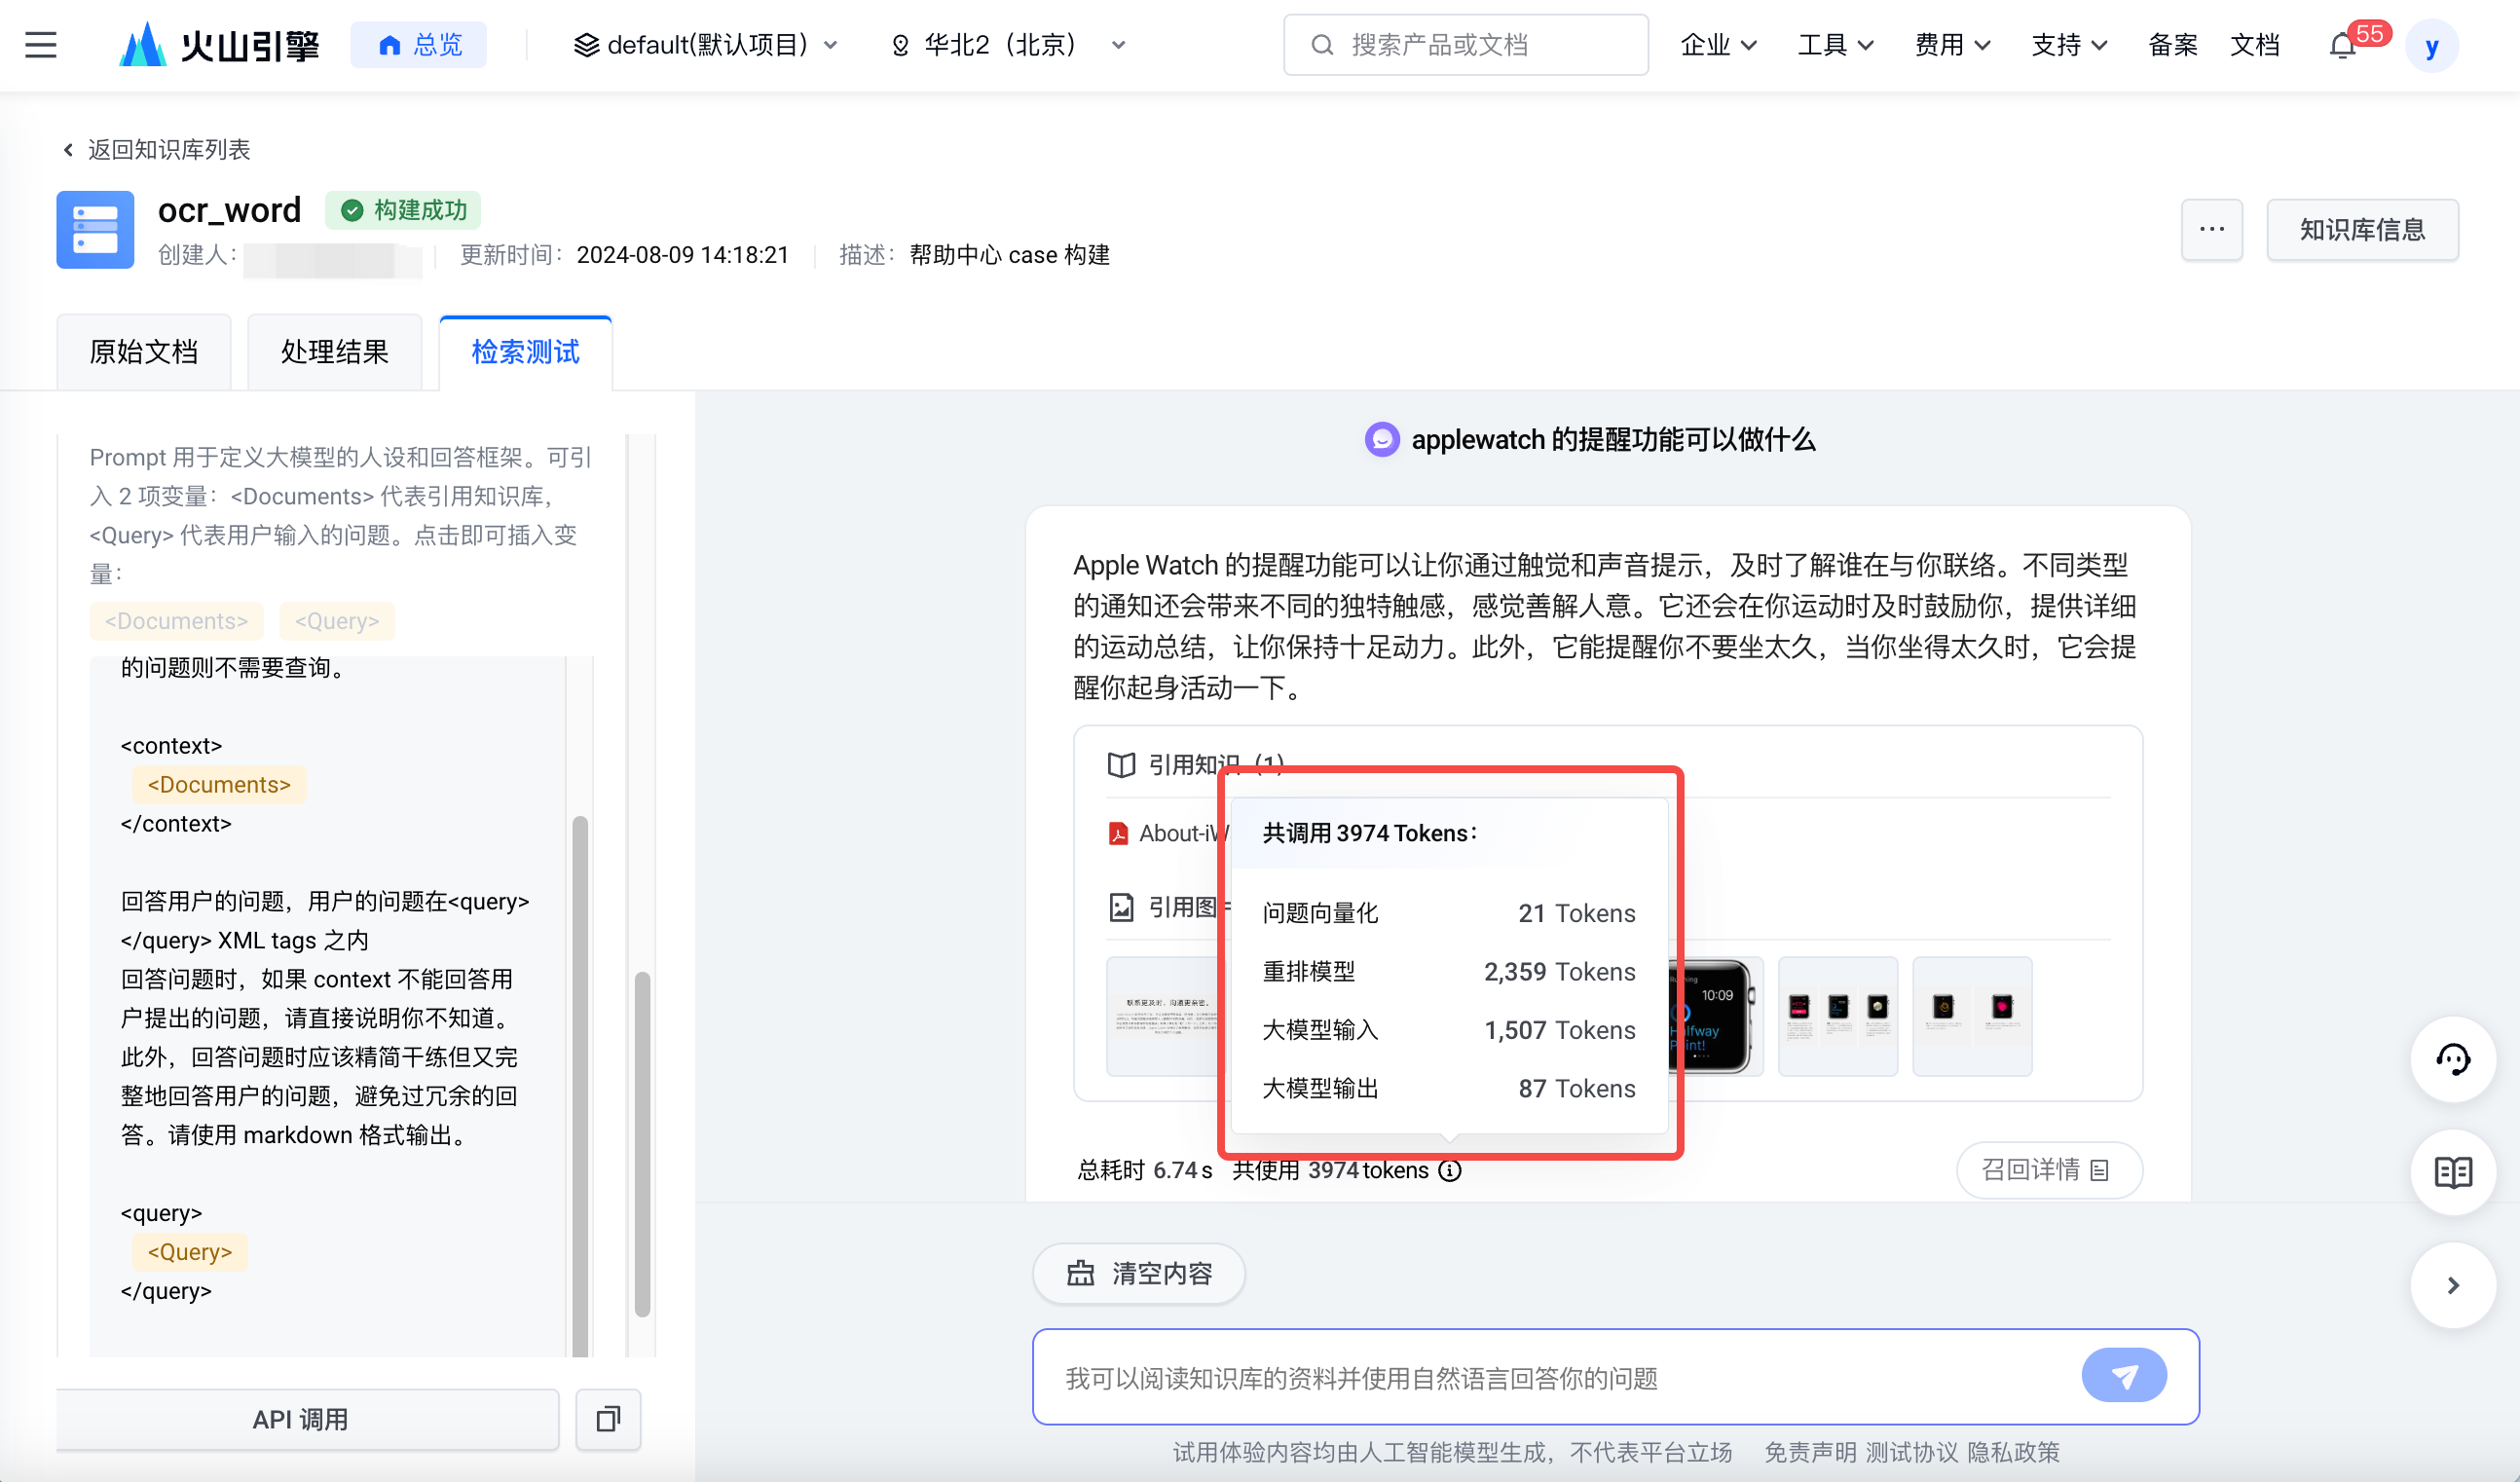Focus the 搜索产品或文档 search field
The width and height of the screenshot is (2520, 1482).
pyautogui.click(x=1465, y=45)
